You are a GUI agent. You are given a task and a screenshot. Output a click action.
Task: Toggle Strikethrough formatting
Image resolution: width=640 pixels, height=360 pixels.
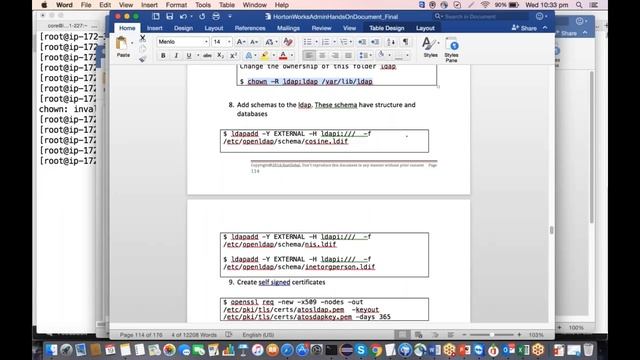point(207,56)
